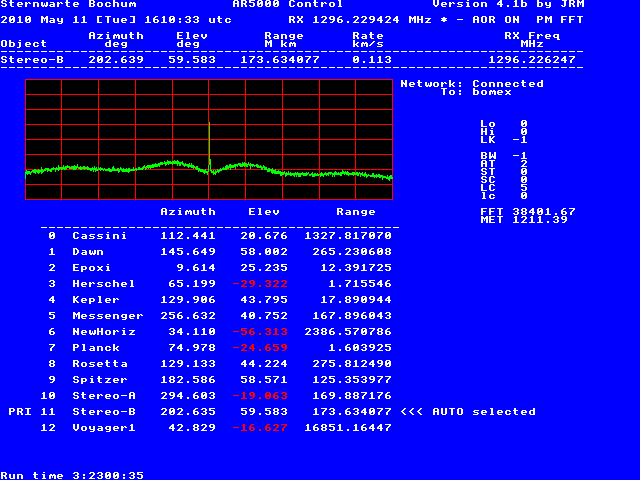Click the 'AUTO selected' indicator

484,412
